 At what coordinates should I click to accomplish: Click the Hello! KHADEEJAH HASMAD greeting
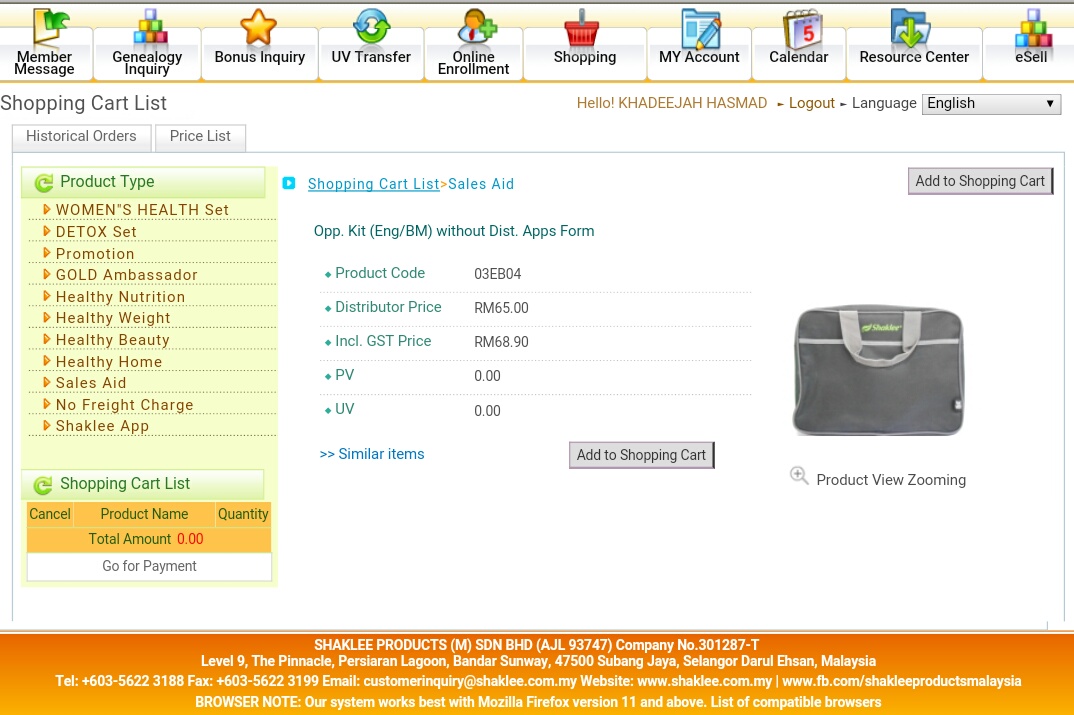coord(672,103)
